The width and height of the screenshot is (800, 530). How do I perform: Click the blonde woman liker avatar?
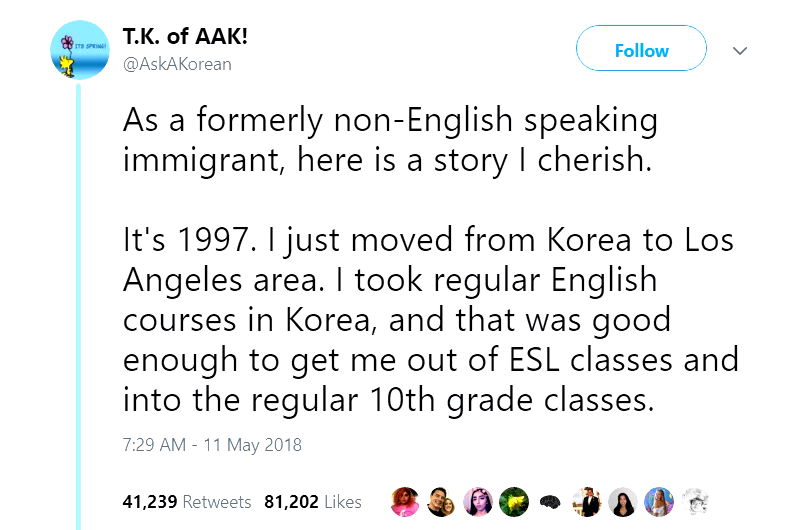tap(658, 501)
